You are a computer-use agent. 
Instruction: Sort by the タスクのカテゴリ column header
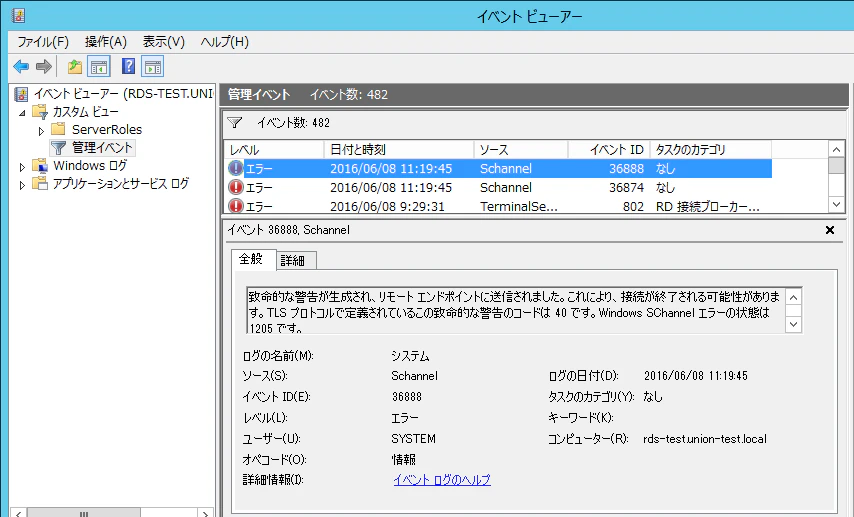[x=711, y=149]
